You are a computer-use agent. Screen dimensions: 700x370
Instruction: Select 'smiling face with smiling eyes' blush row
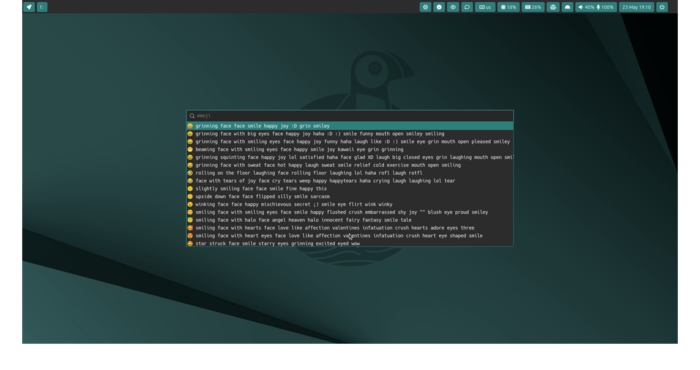(350, 212)
